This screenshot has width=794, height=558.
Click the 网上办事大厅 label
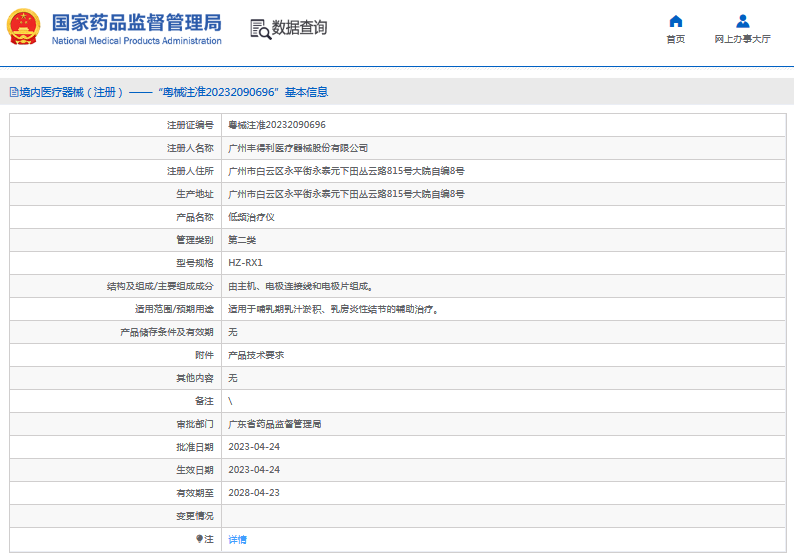(x=742, y=39)
